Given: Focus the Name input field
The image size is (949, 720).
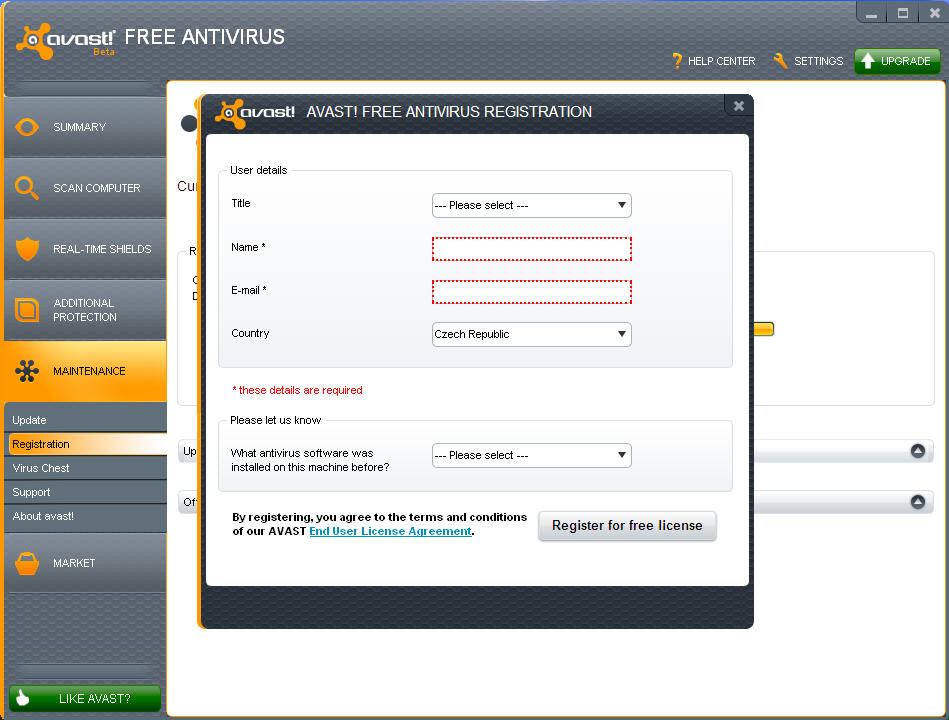Looking at the screenshot, I should pos(531,249).
